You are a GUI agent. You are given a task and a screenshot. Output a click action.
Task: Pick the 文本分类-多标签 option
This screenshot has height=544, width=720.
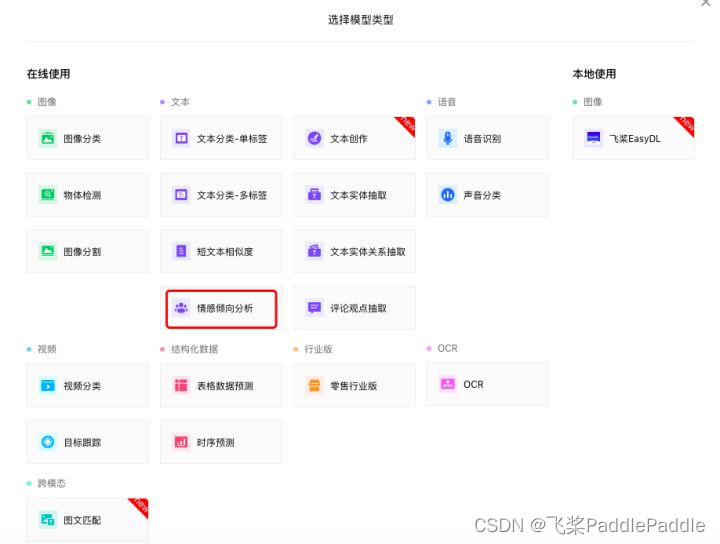(x=221, y=195)
